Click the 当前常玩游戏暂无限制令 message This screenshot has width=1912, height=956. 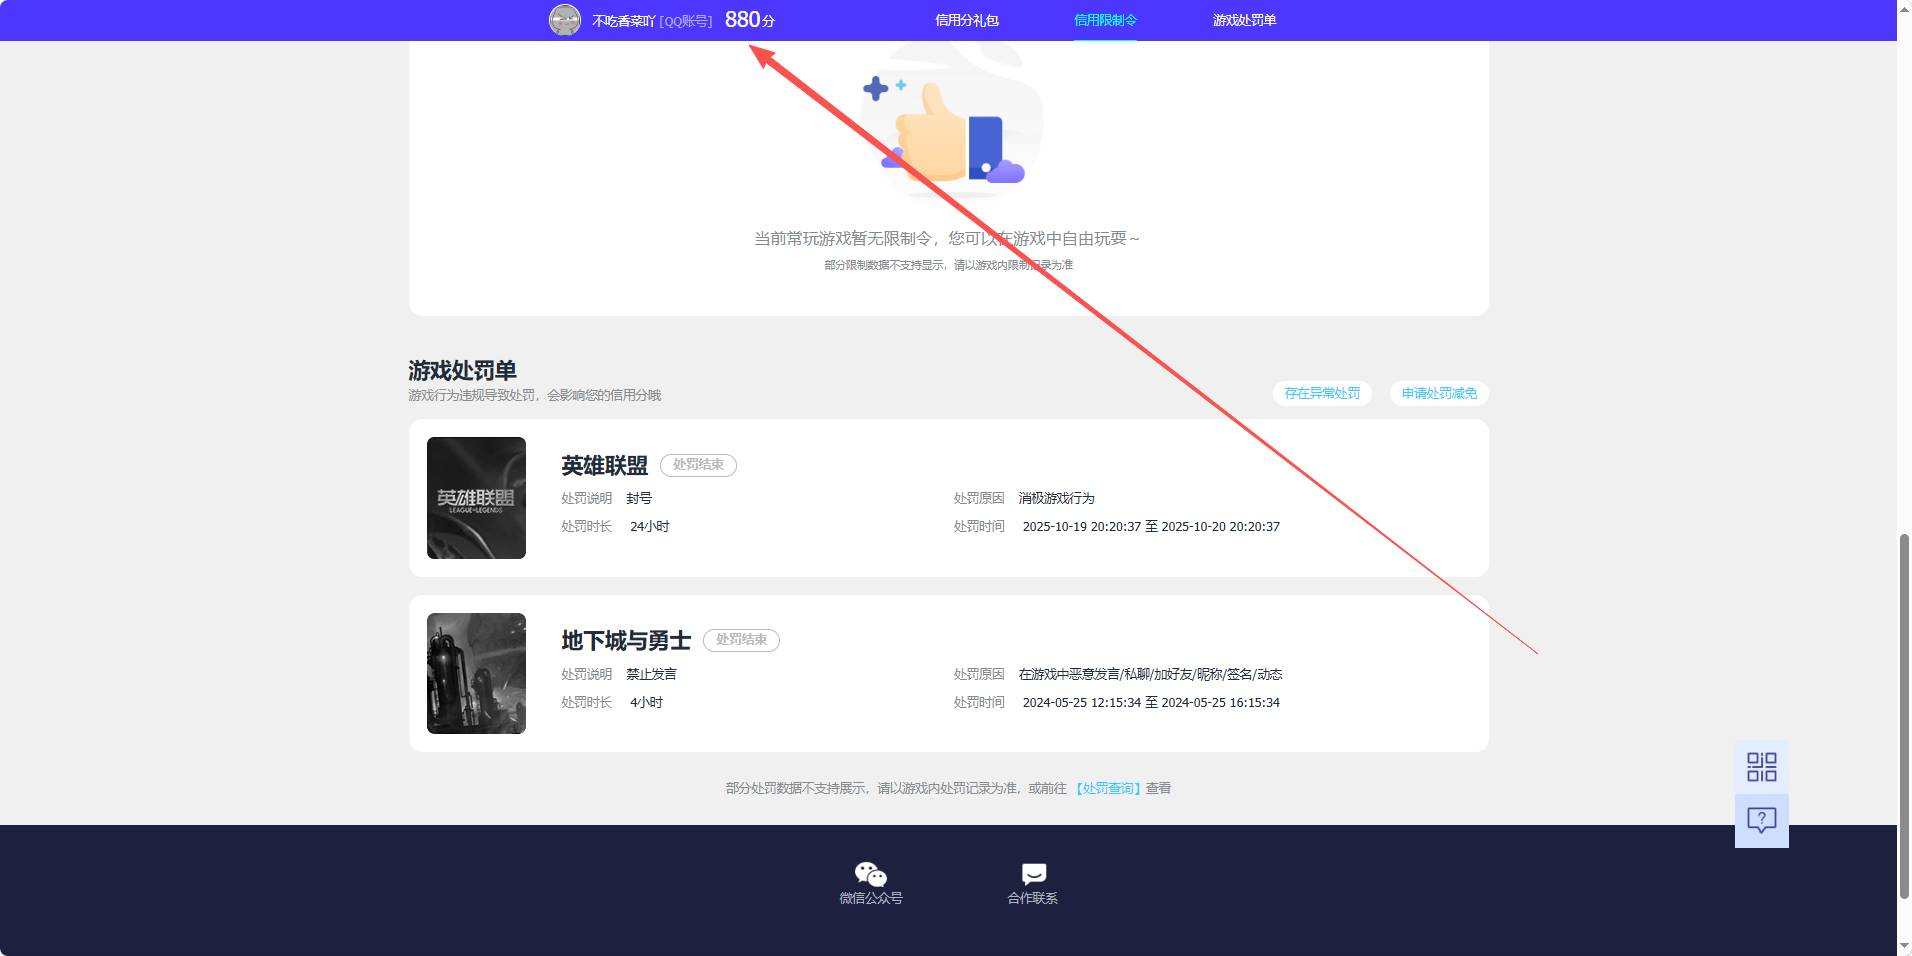click(947, 238)
